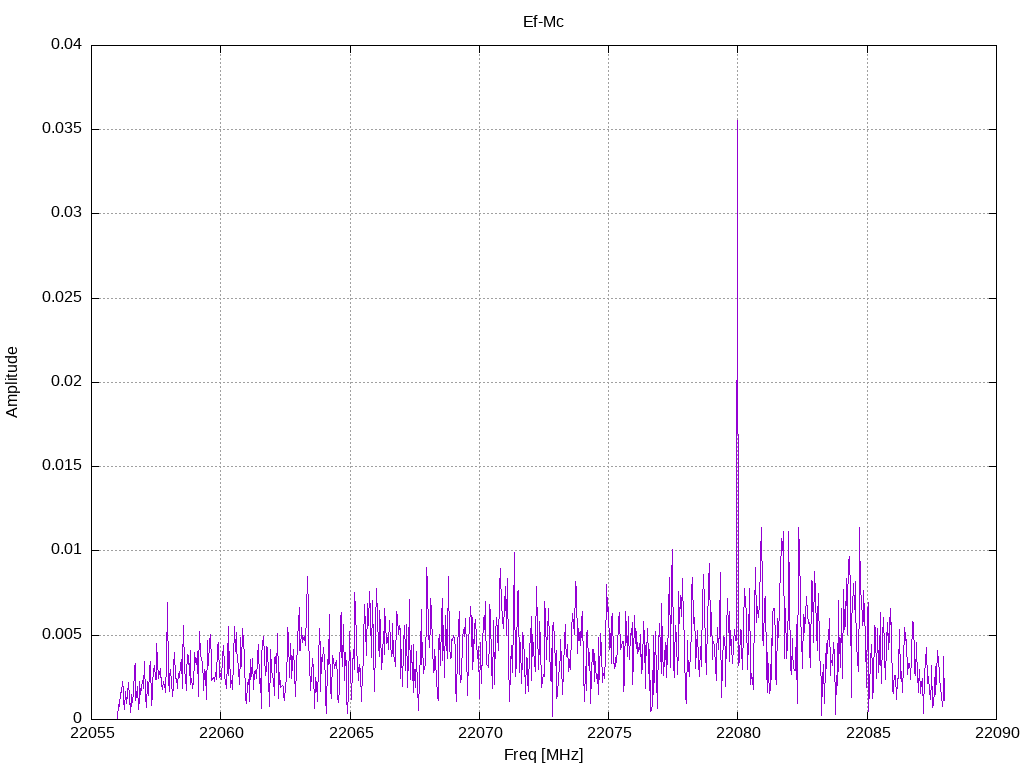
Task: Click the tip of the tallest spectrum spike
Action: (737, 121)
